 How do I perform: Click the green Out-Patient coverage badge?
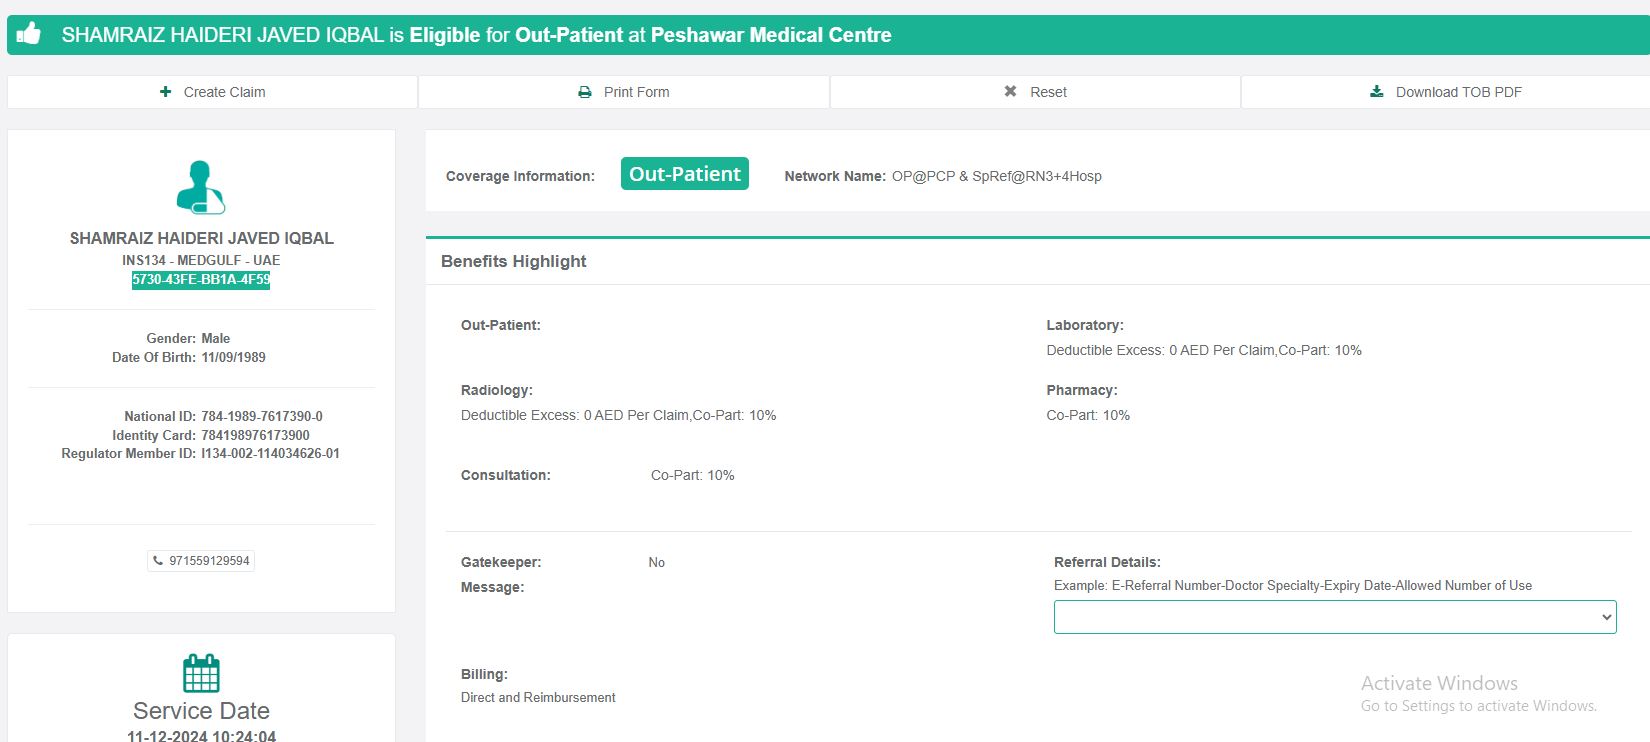point(684,174)
